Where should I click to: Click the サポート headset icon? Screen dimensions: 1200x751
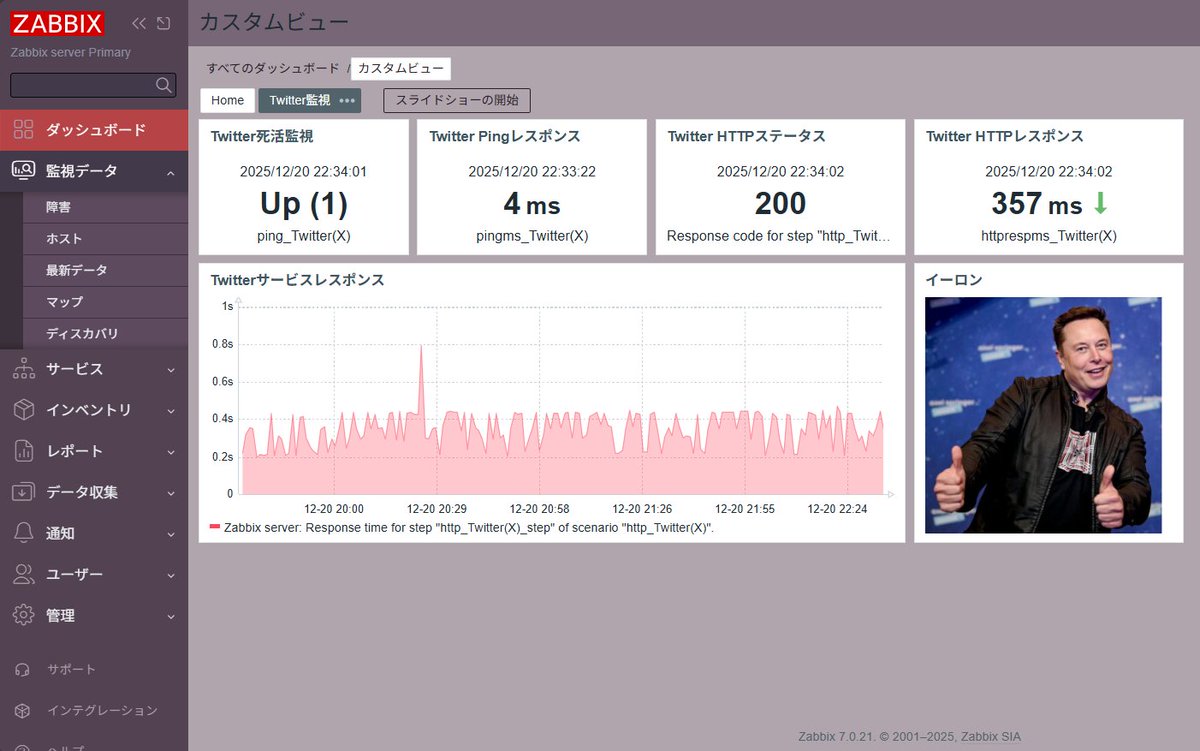pos(23,669)
